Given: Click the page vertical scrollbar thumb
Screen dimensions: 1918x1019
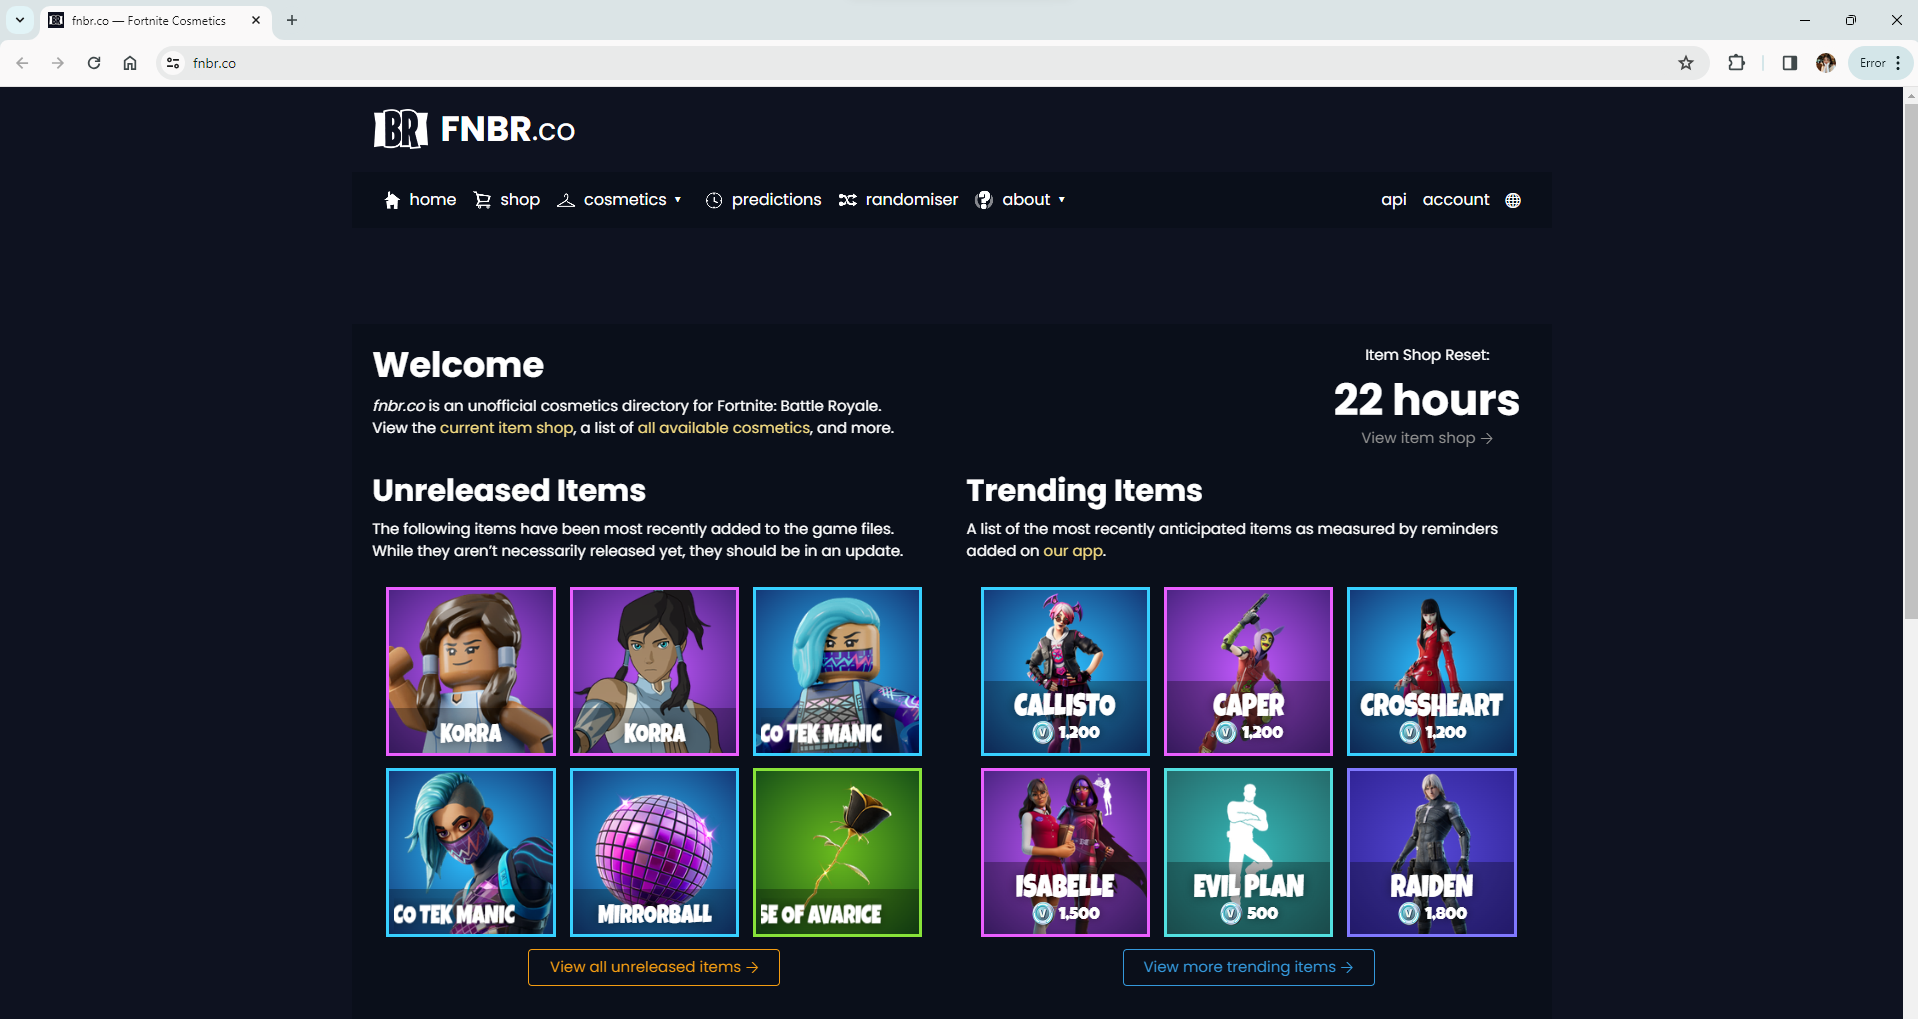Looking at the screenshot, I should pos(1911,360).
